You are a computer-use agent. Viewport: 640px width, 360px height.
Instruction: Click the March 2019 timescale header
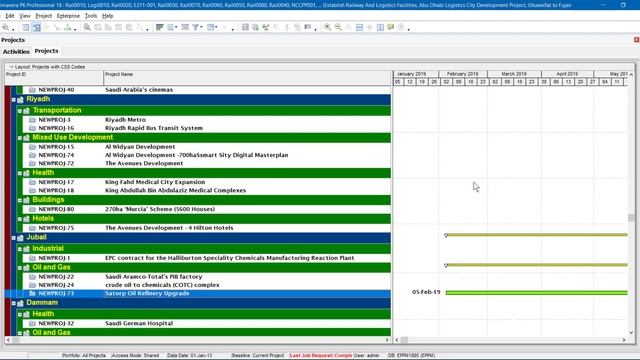[x=514, y=74]
